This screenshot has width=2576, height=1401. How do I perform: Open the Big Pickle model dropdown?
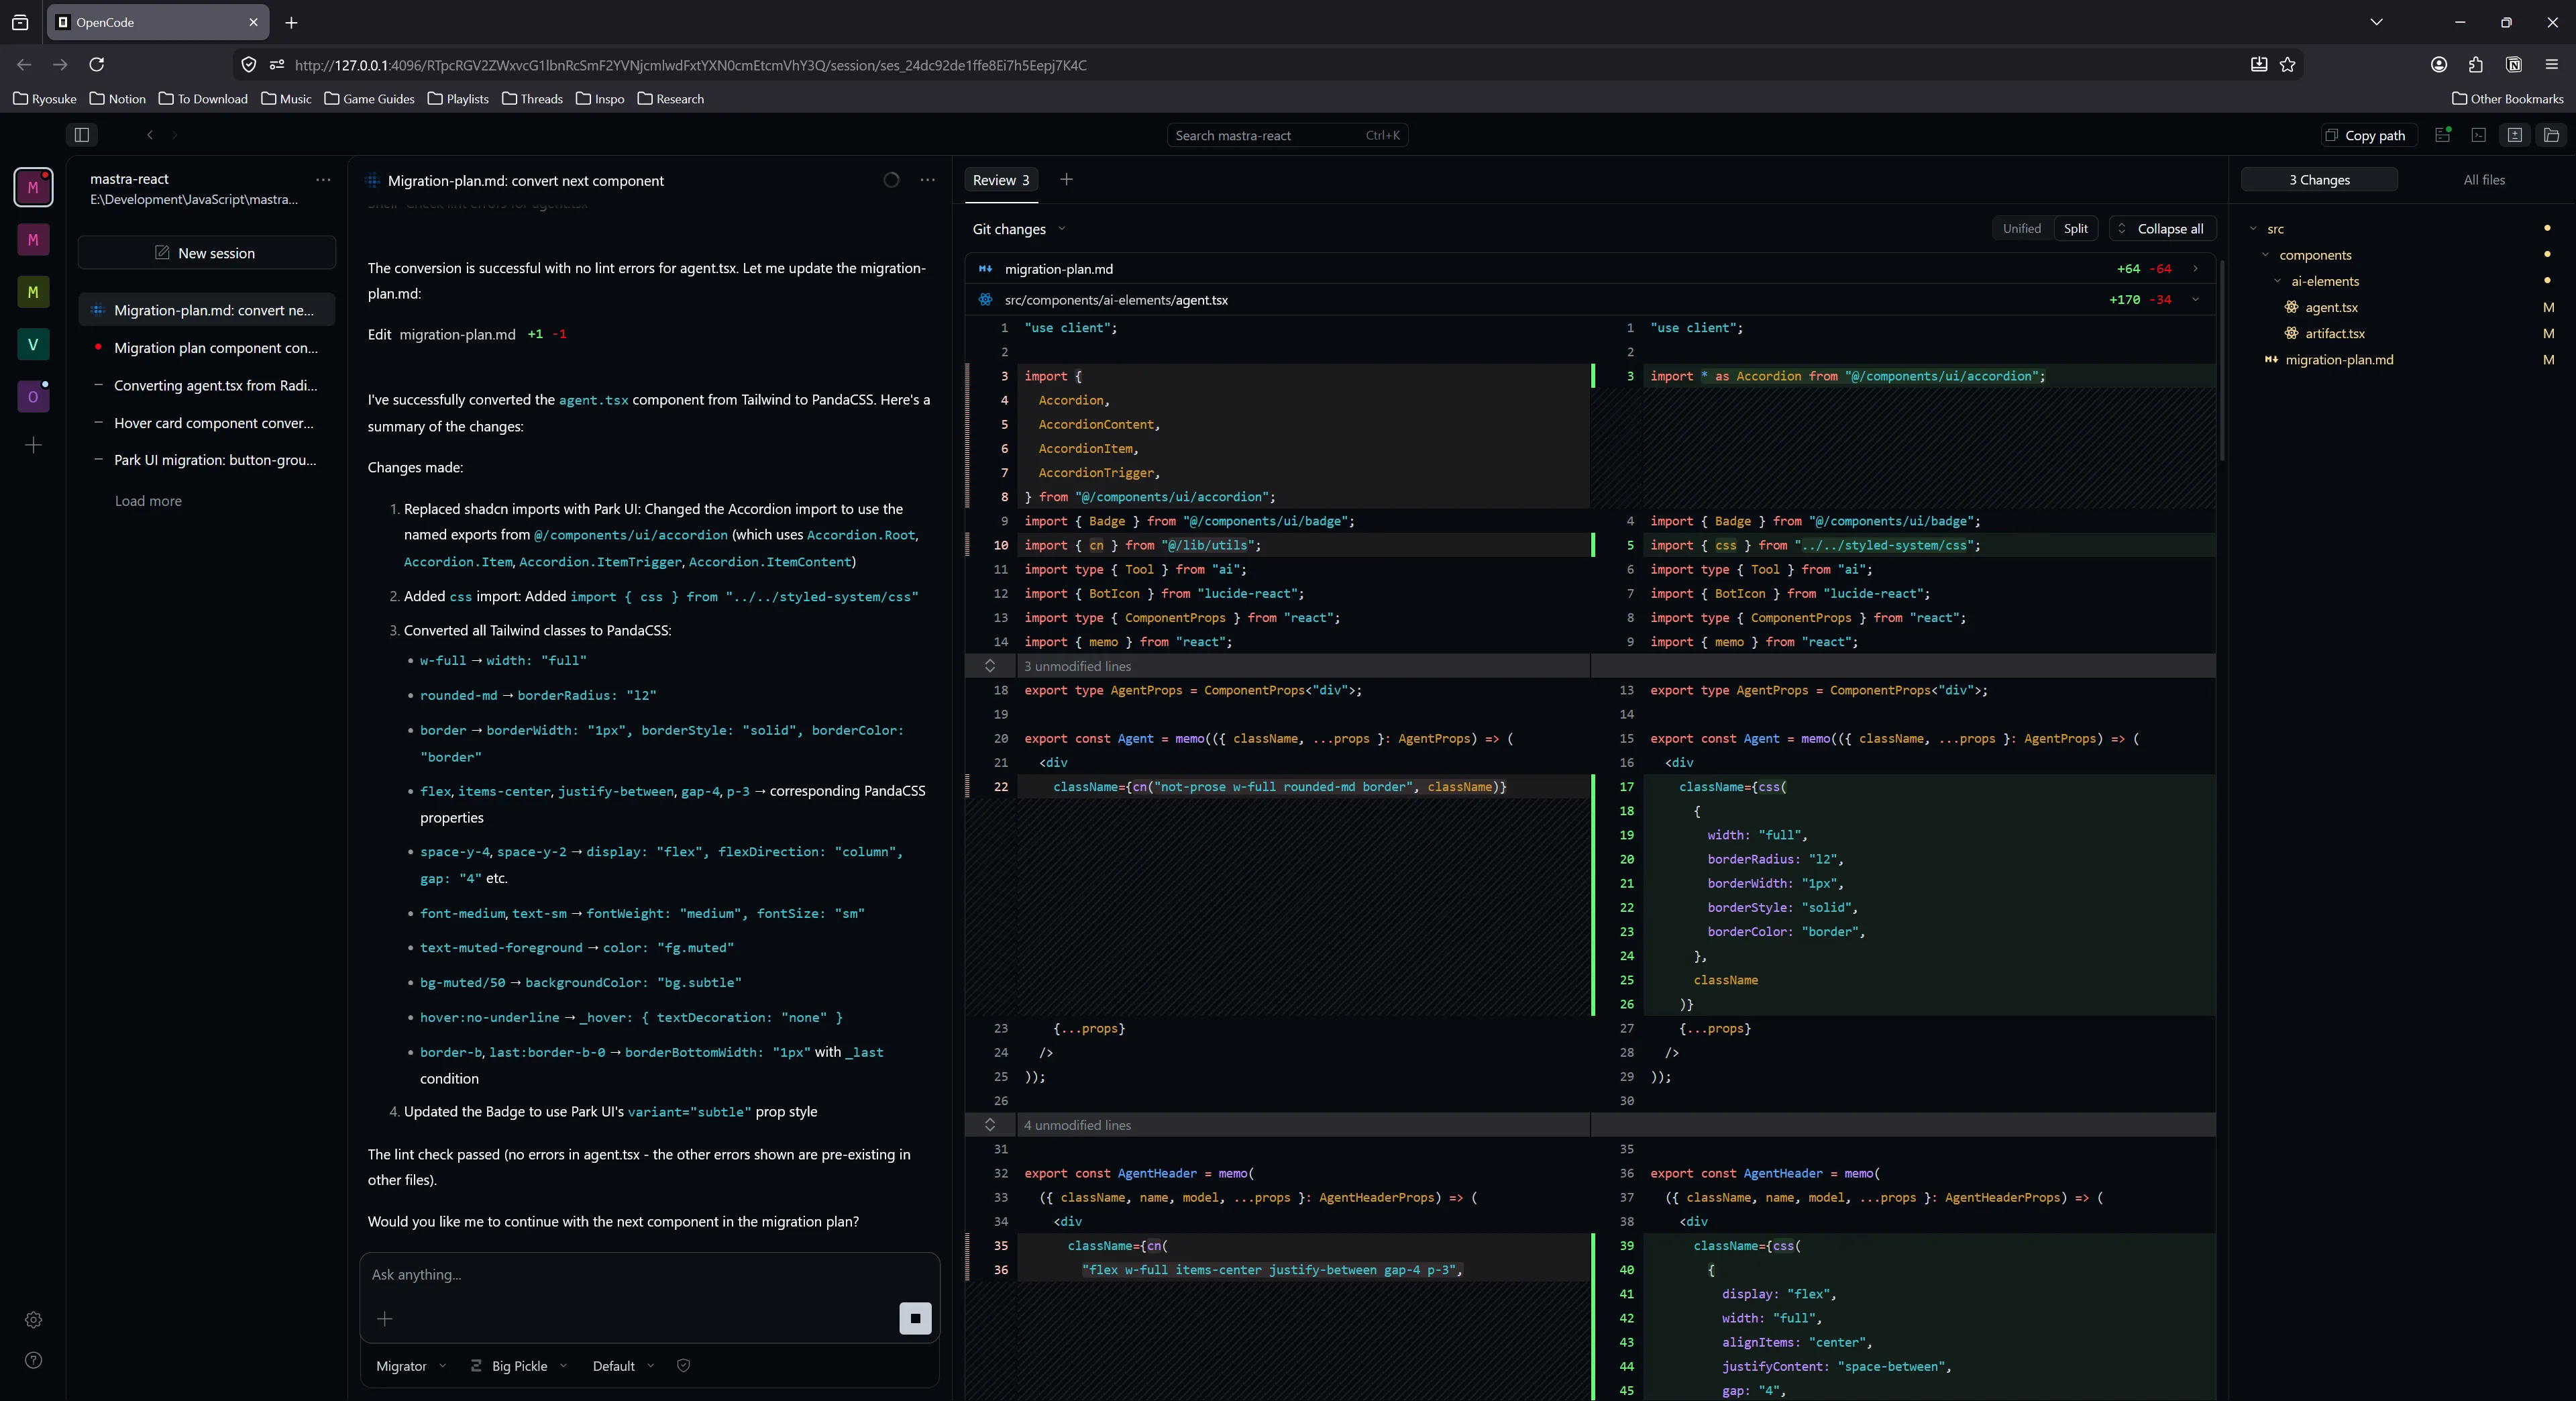click(x=519, y=1366)
